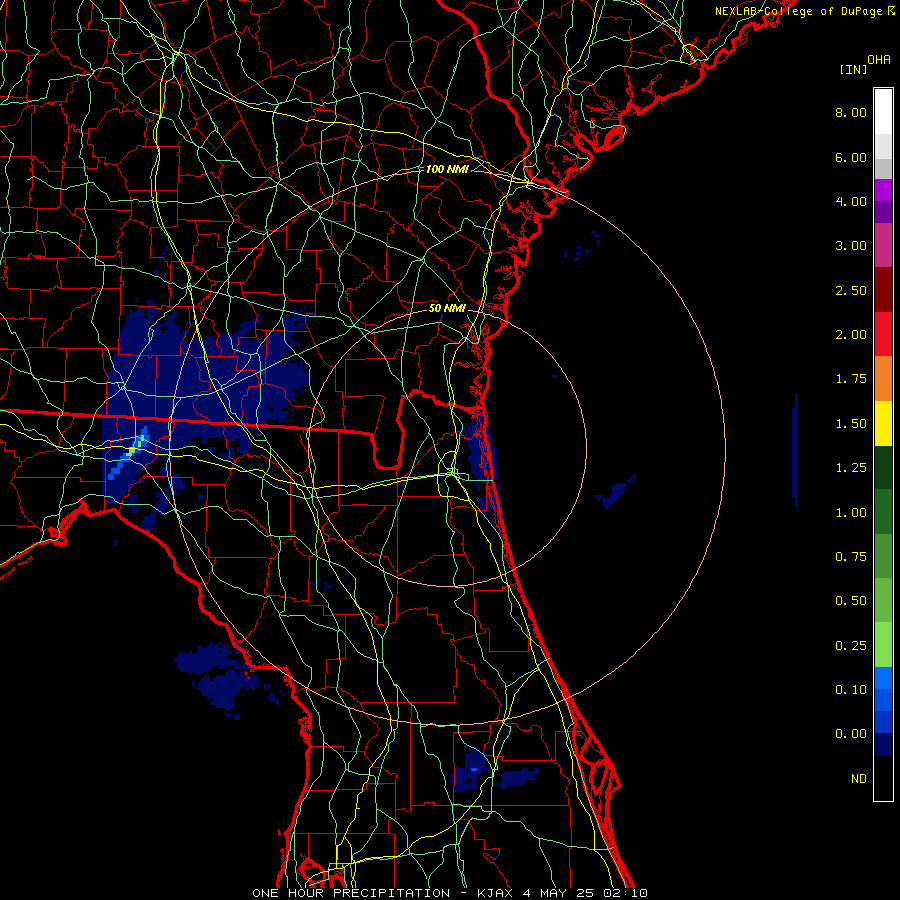The height and width of the screenshot is (900, 900).
Task: Pick the orange swatch beside 1.75
Action: click(883, 379)
